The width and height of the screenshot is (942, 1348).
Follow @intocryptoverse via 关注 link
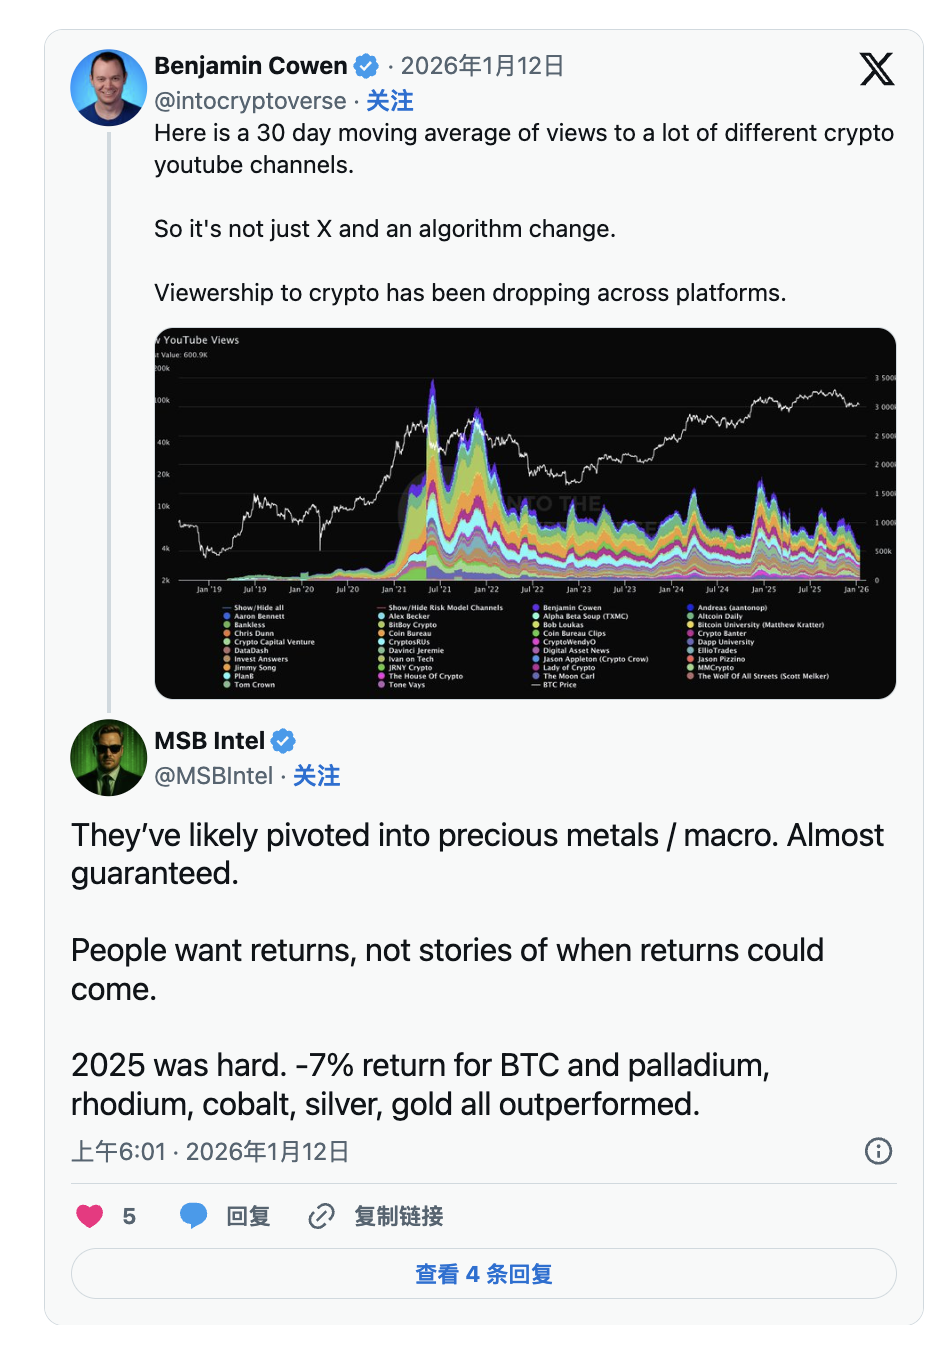(389, 101)
